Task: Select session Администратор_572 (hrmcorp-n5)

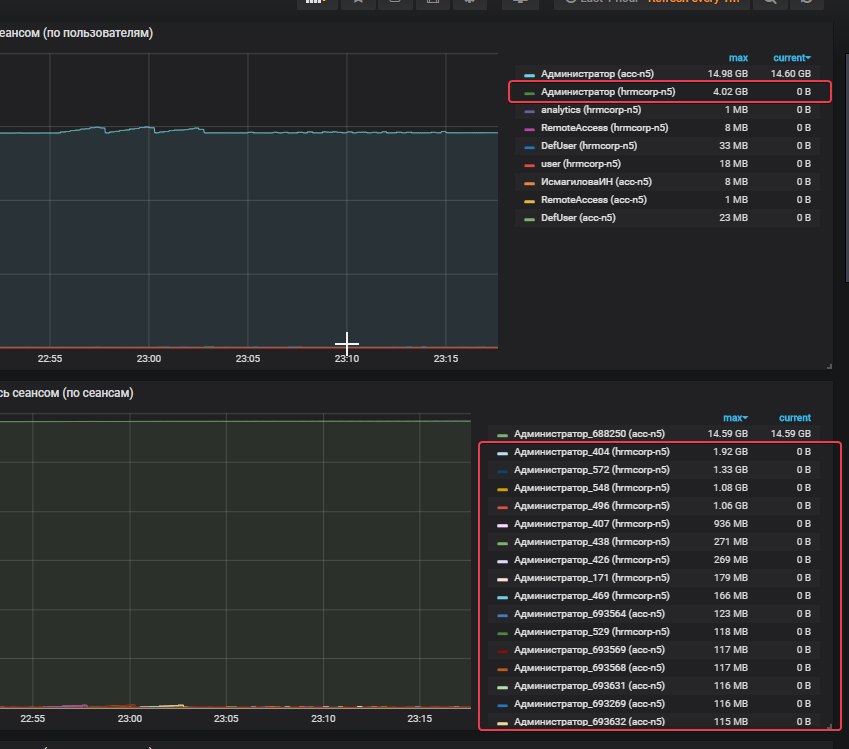Action: (591, 470)
